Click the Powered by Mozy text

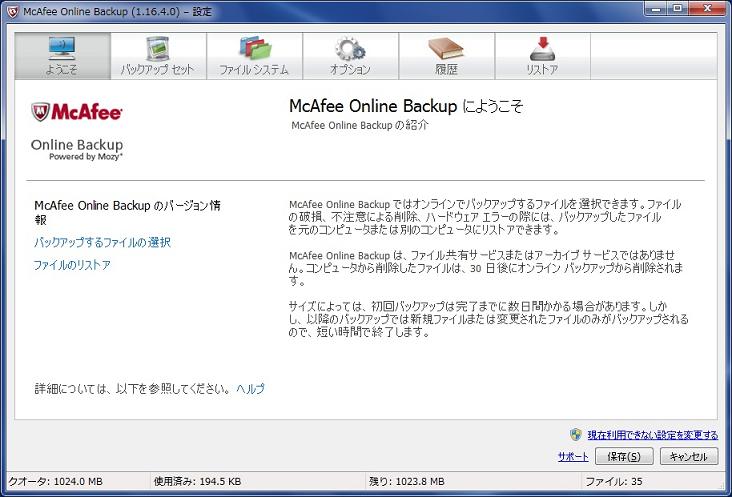pos(86,157)
